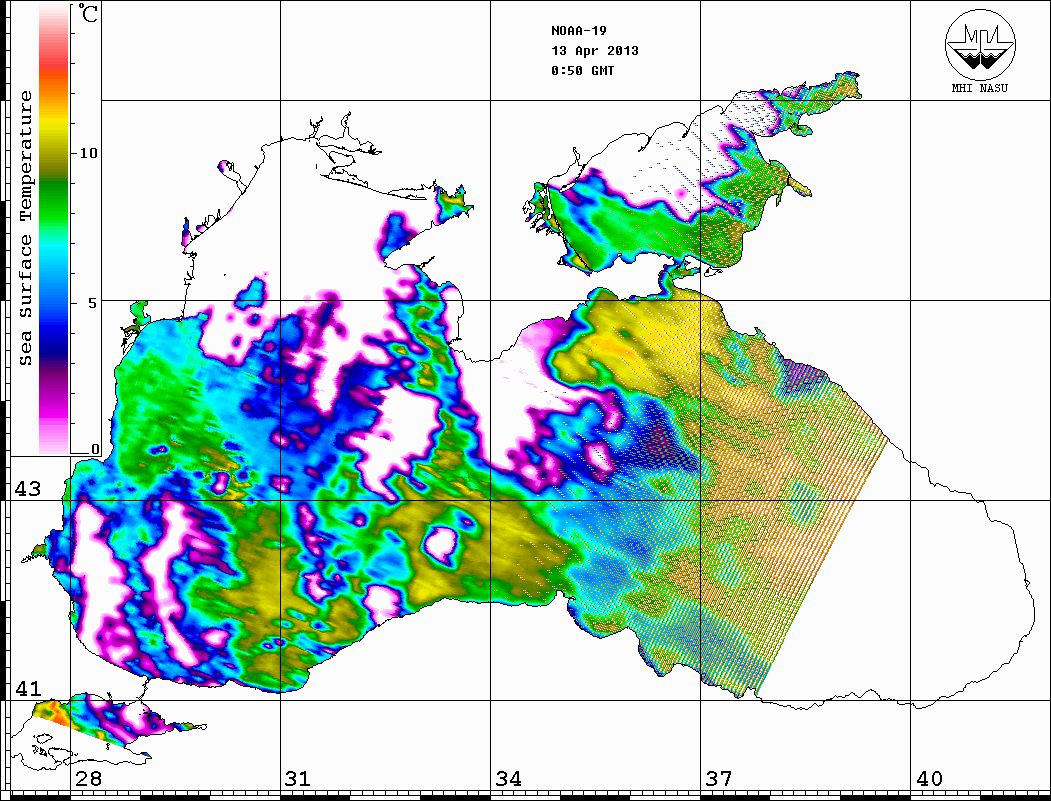
Task: Click longitude label '31'
Action: [298, 778]
